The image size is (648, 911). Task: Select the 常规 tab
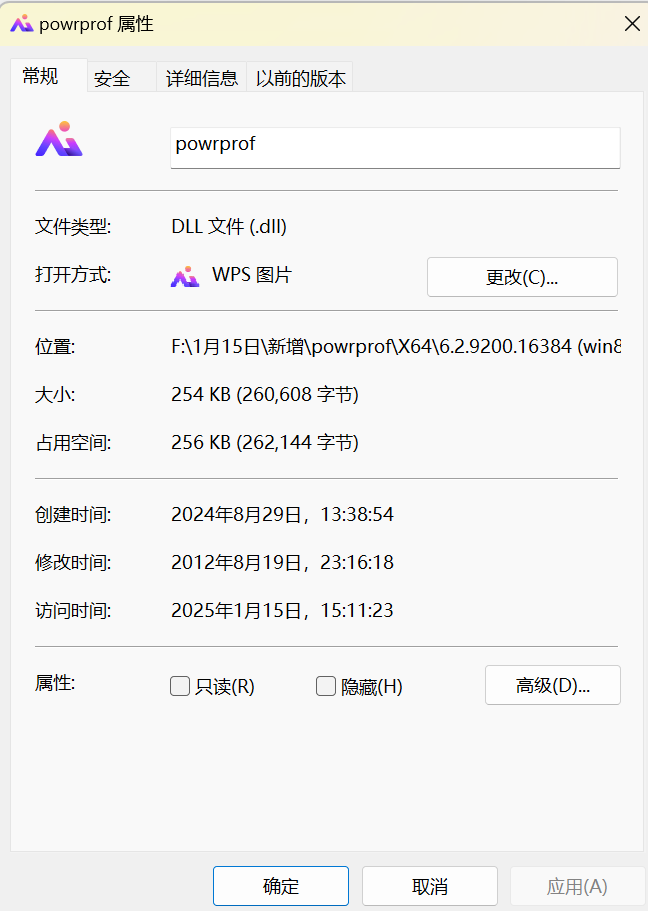click(x=49, y=76)
